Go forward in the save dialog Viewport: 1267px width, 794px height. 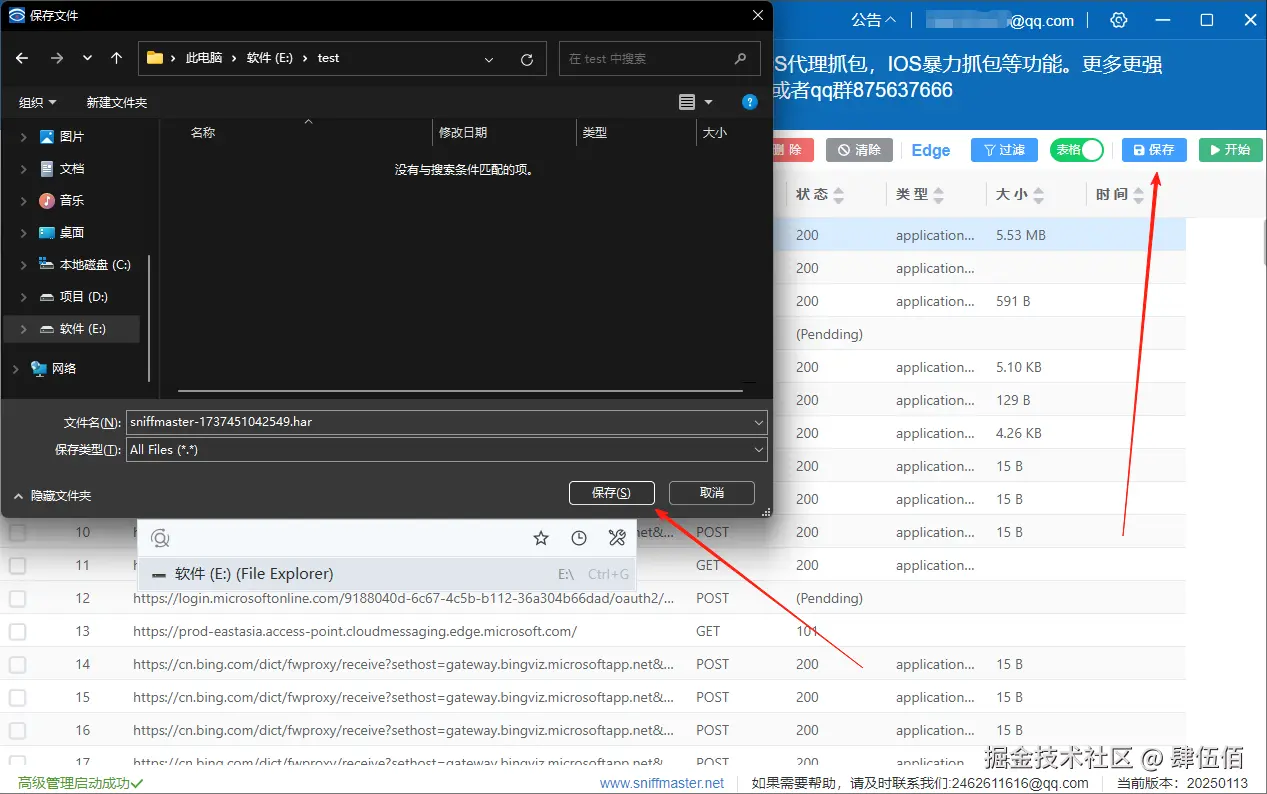[x=57, y=58]
